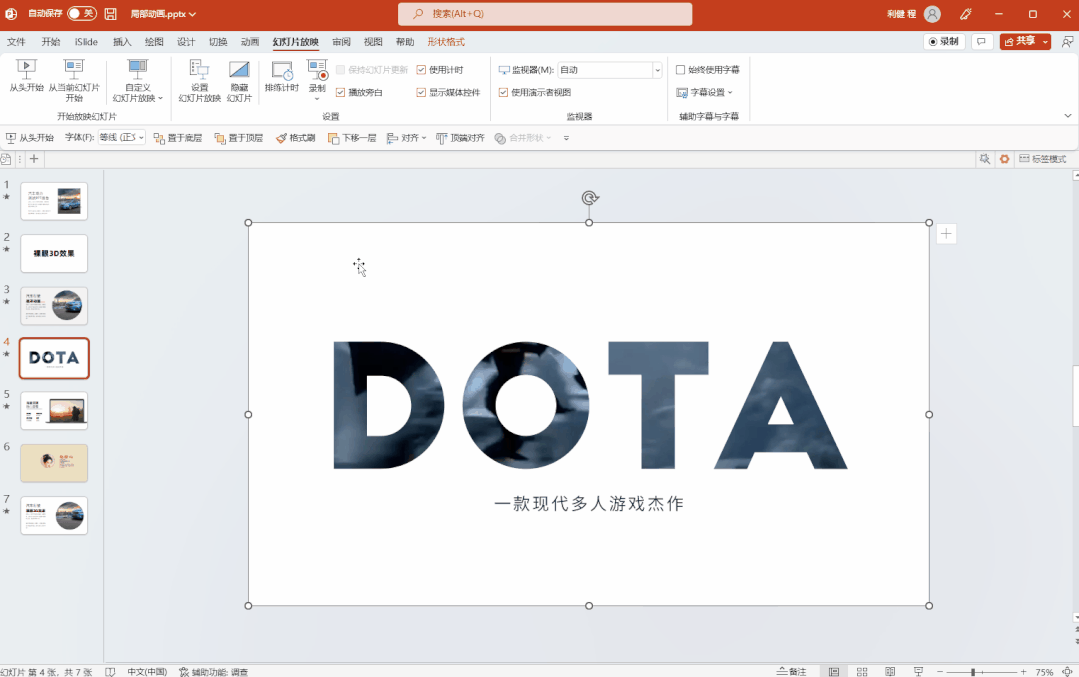Viewport: 1079px width, 677px height.
Task: Toggle the 使用计时 checkbox
Action: click(421, 69)
